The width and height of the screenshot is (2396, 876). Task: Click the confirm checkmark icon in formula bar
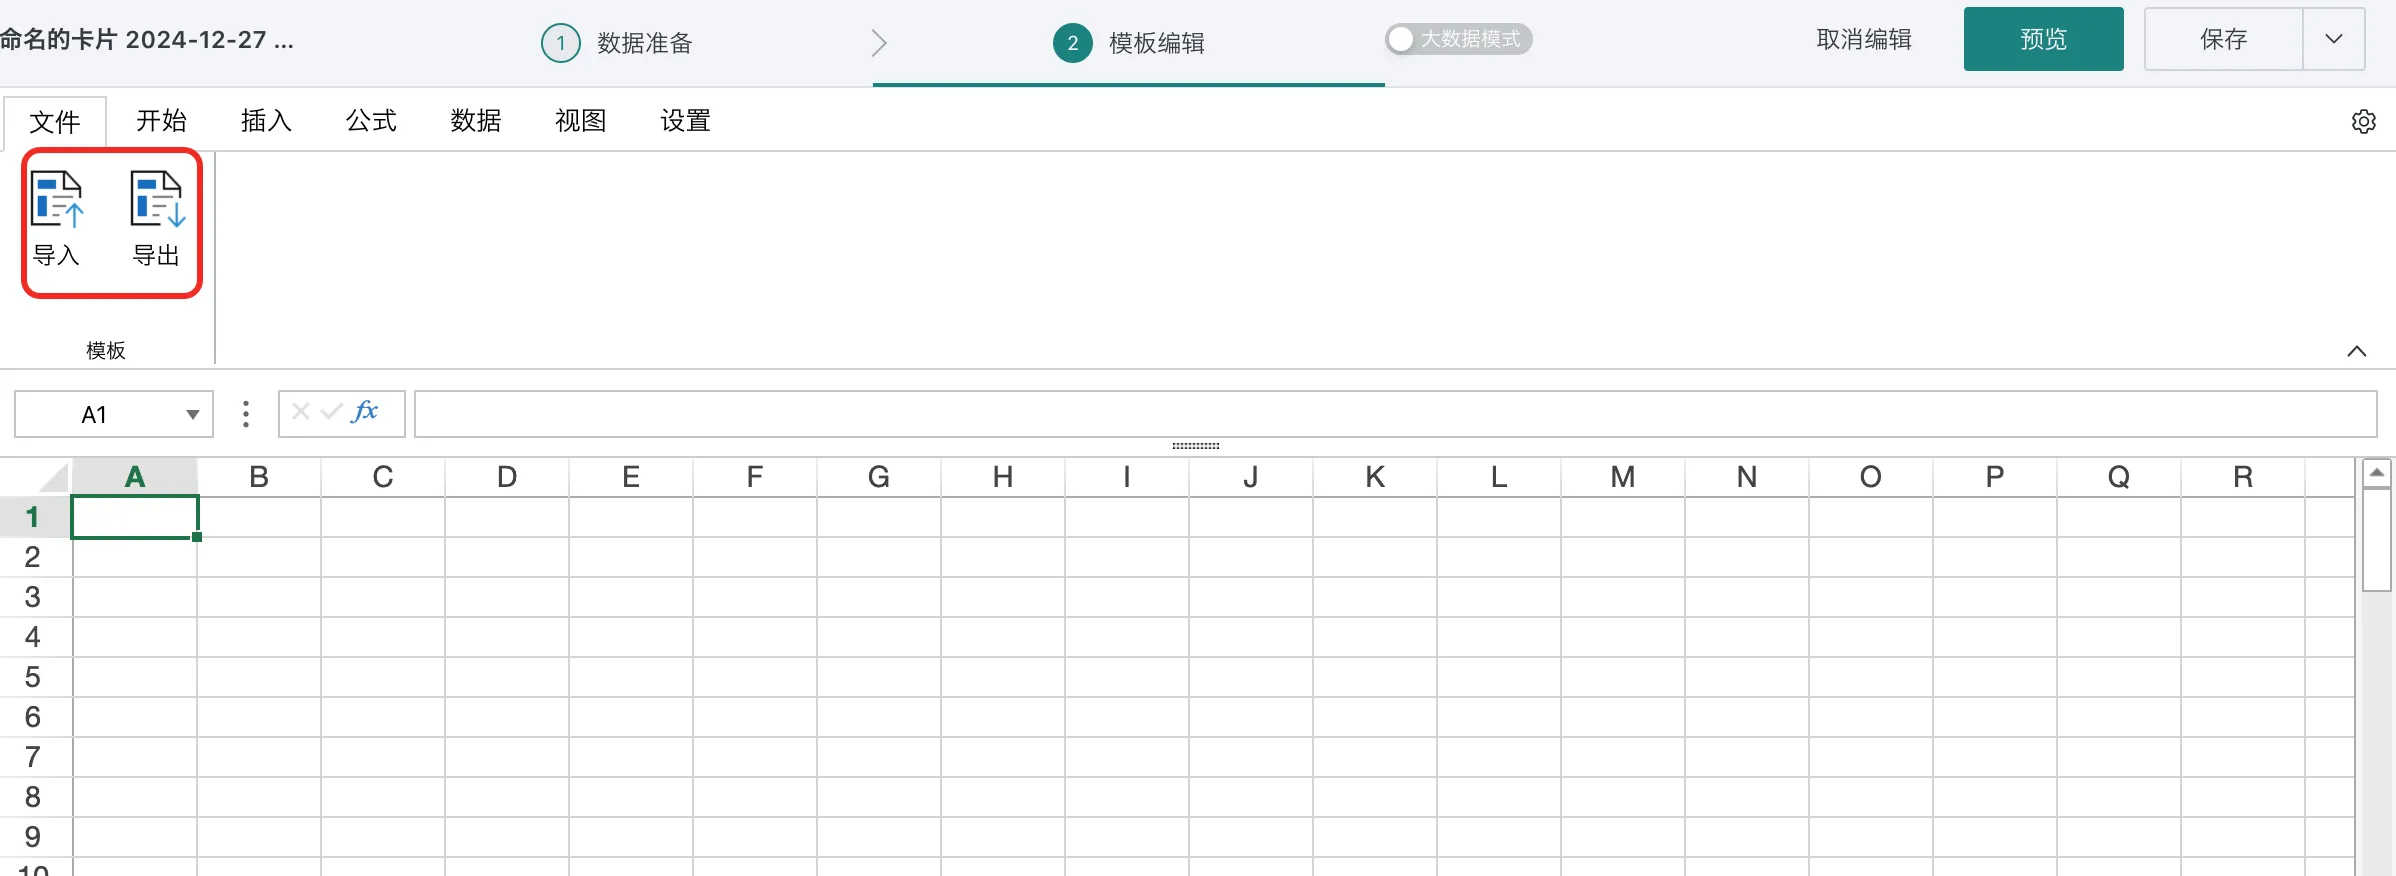332,412
